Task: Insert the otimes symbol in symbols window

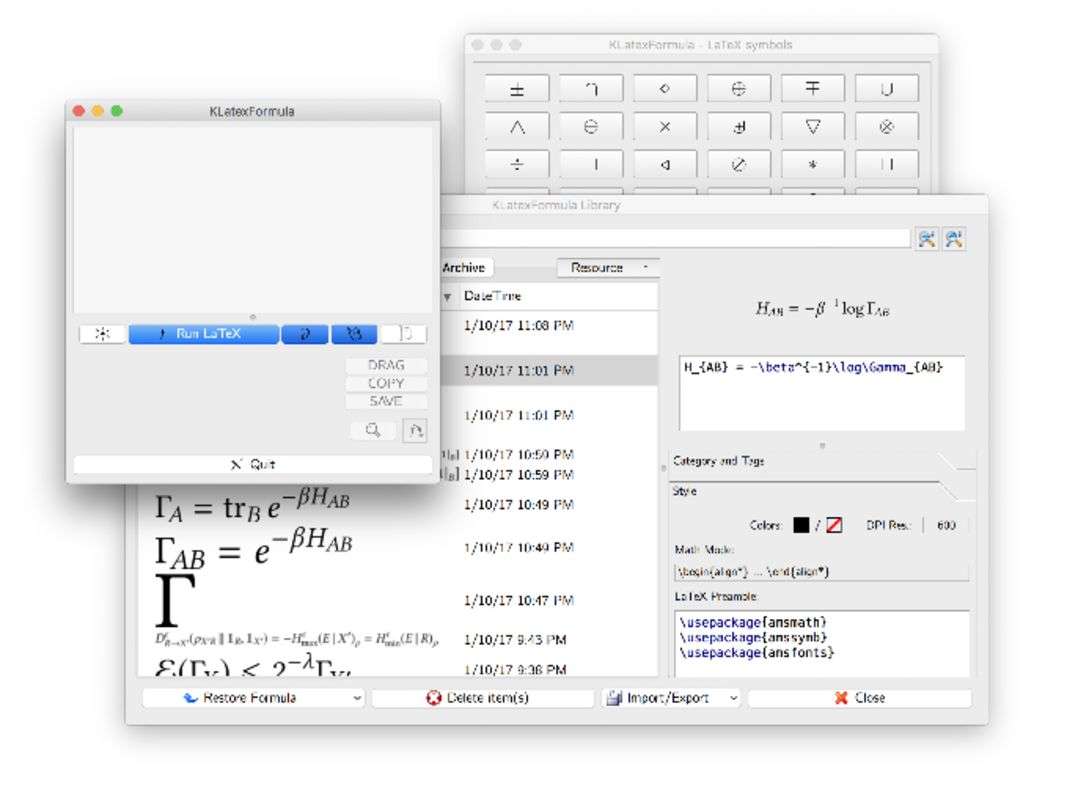Action: (887, 127)
